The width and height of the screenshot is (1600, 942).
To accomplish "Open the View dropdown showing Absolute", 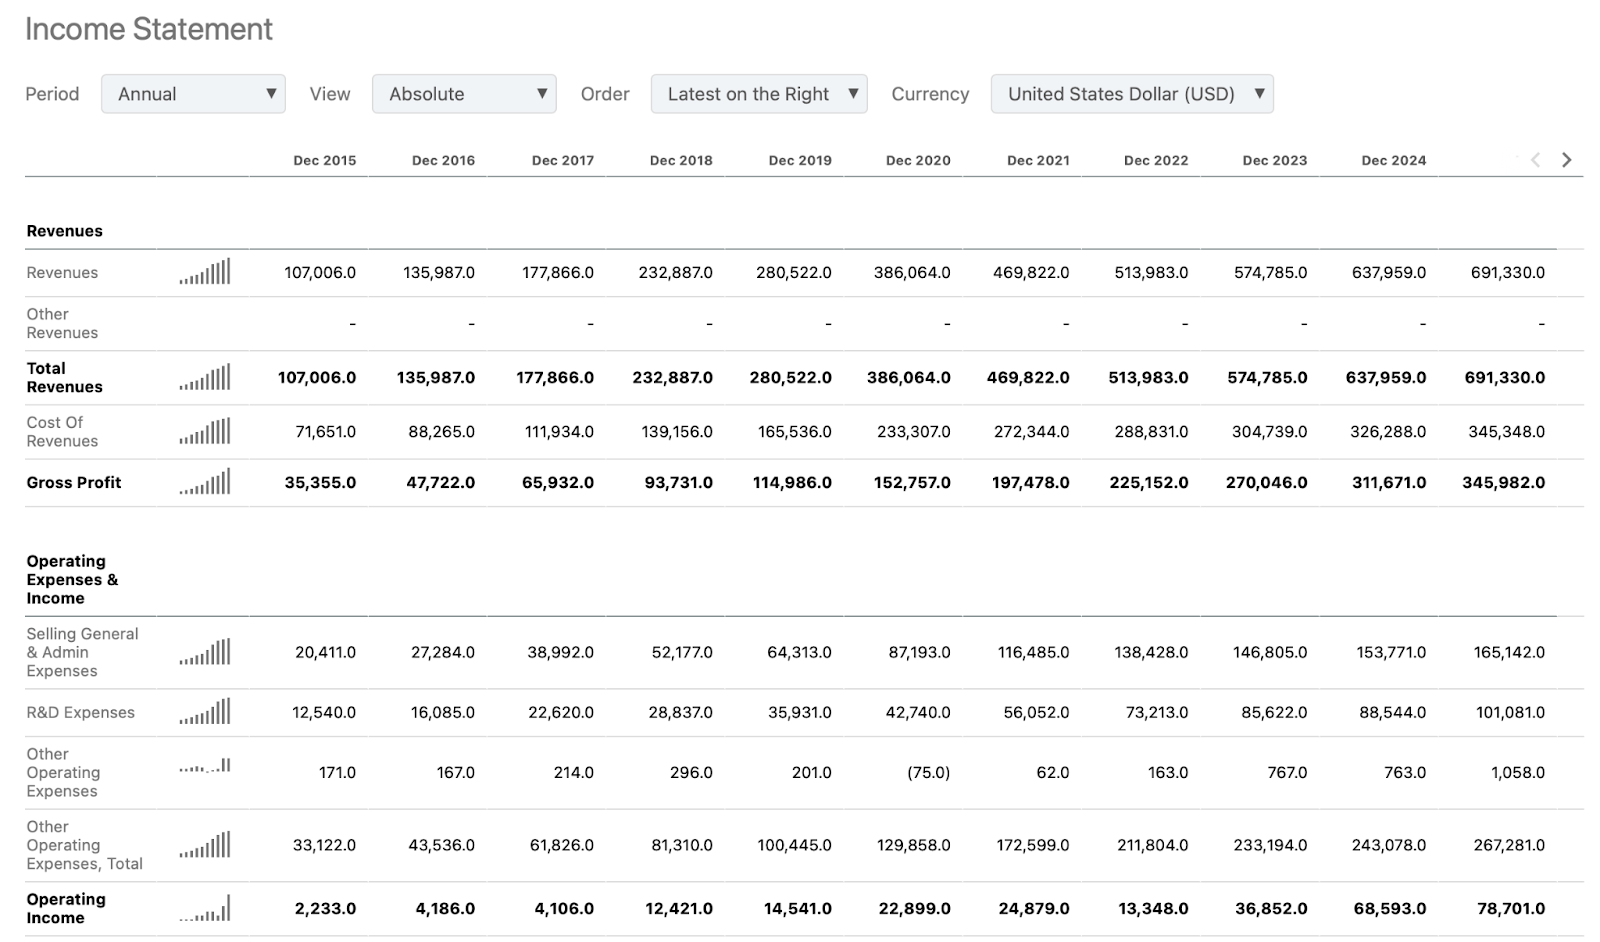I will click(464, 94).
